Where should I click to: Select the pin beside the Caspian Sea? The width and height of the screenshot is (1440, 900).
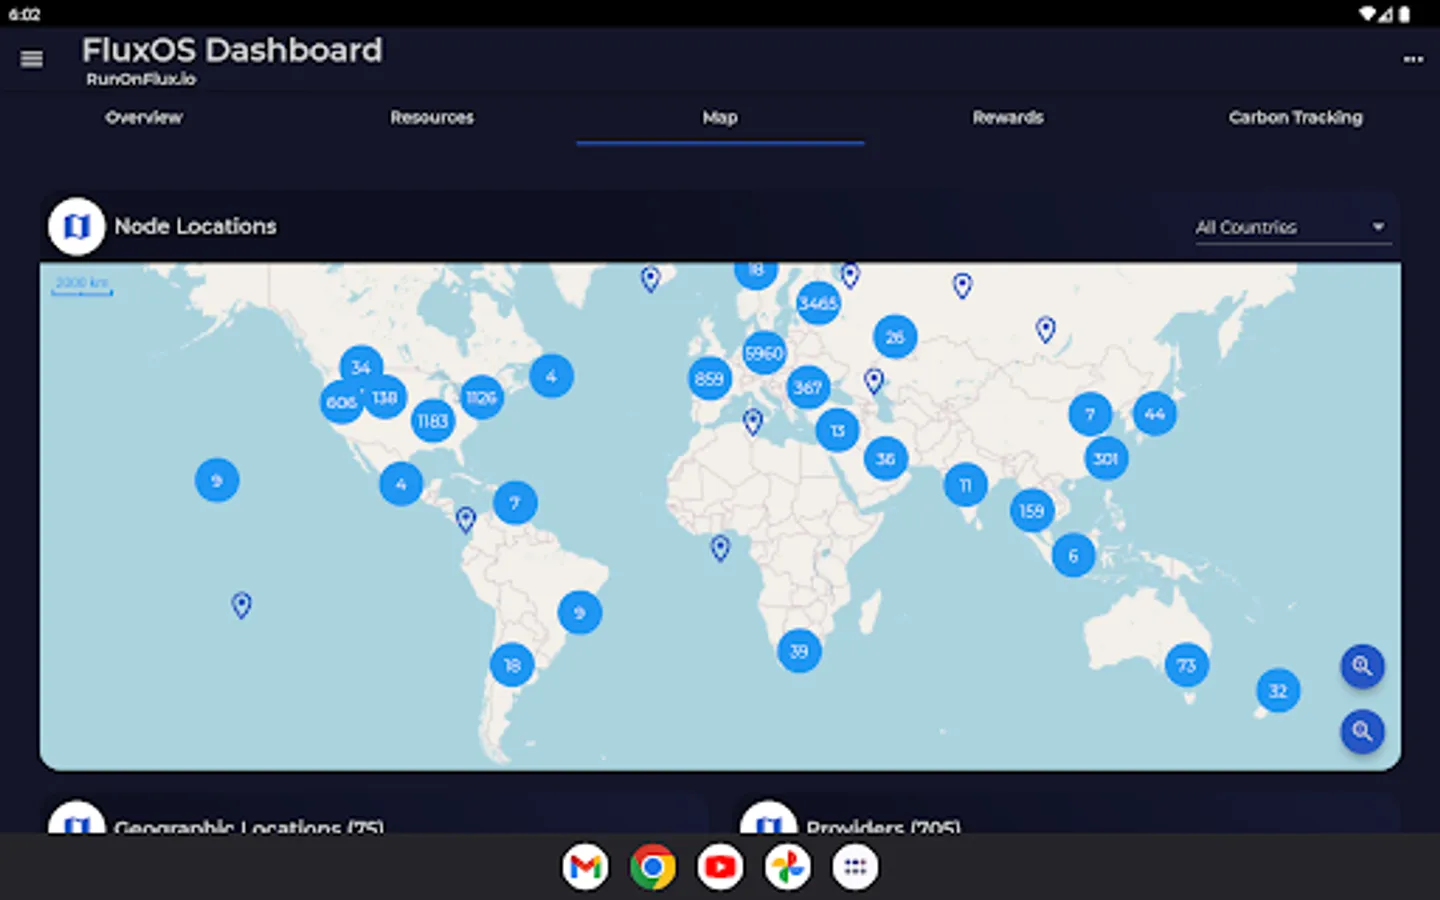(x=874, y=381)
